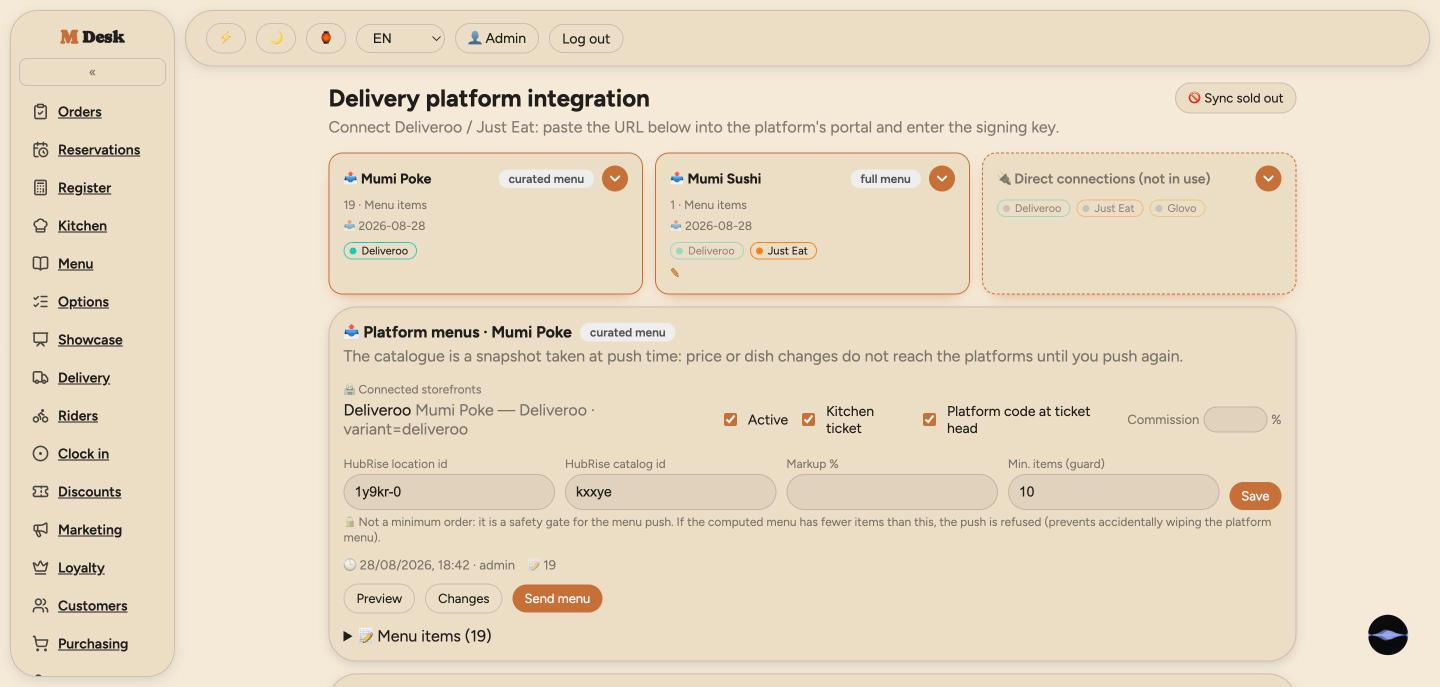Click the Log out button
This screenshot has width=1440, height=687.
[586, 38]
